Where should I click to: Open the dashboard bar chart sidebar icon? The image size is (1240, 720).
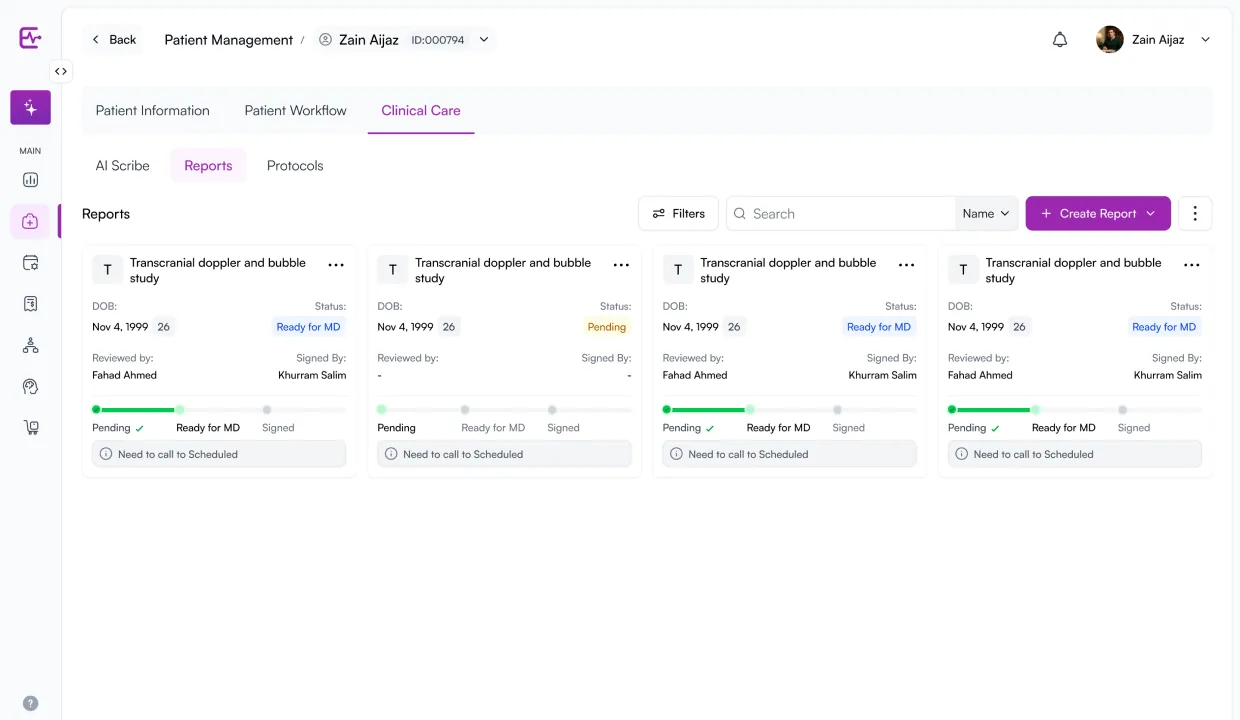tap(30, 180)
